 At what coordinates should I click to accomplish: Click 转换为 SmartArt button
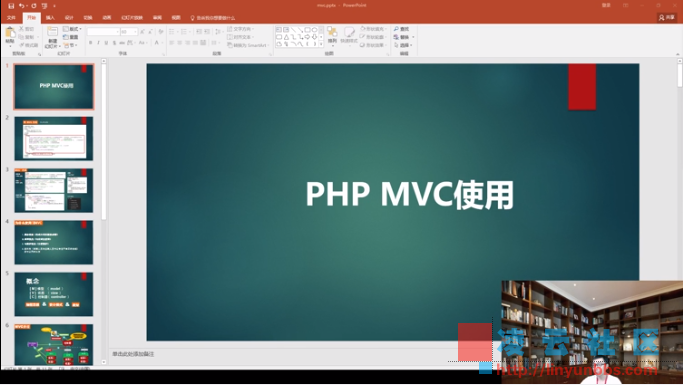(248, 45)
